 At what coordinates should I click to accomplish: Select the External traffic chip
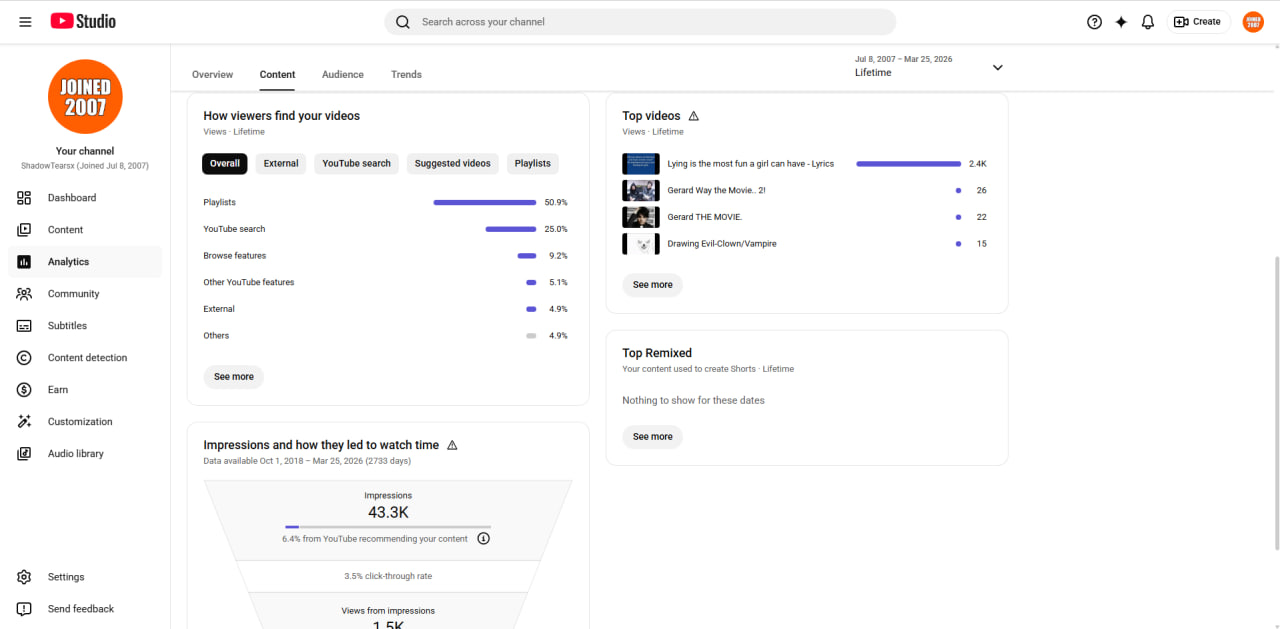pos(281,164)
